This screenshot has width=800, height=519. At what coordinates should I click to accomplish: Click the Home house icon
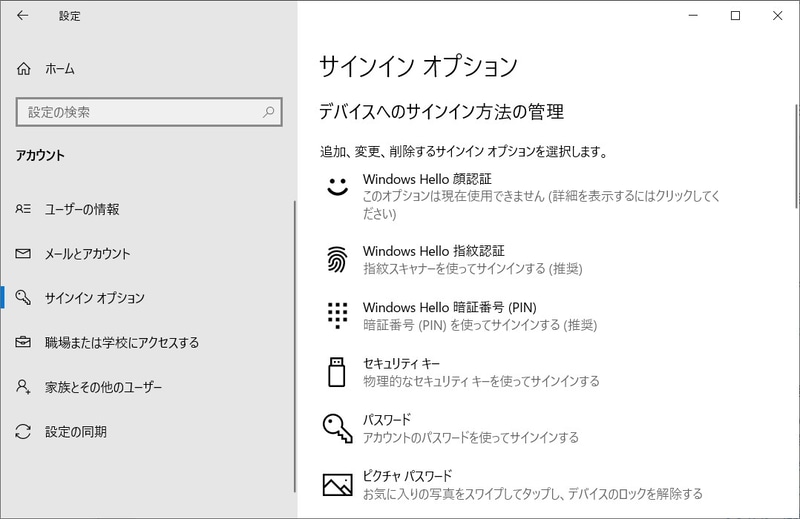pyautogui.click(x=23, y=68)
